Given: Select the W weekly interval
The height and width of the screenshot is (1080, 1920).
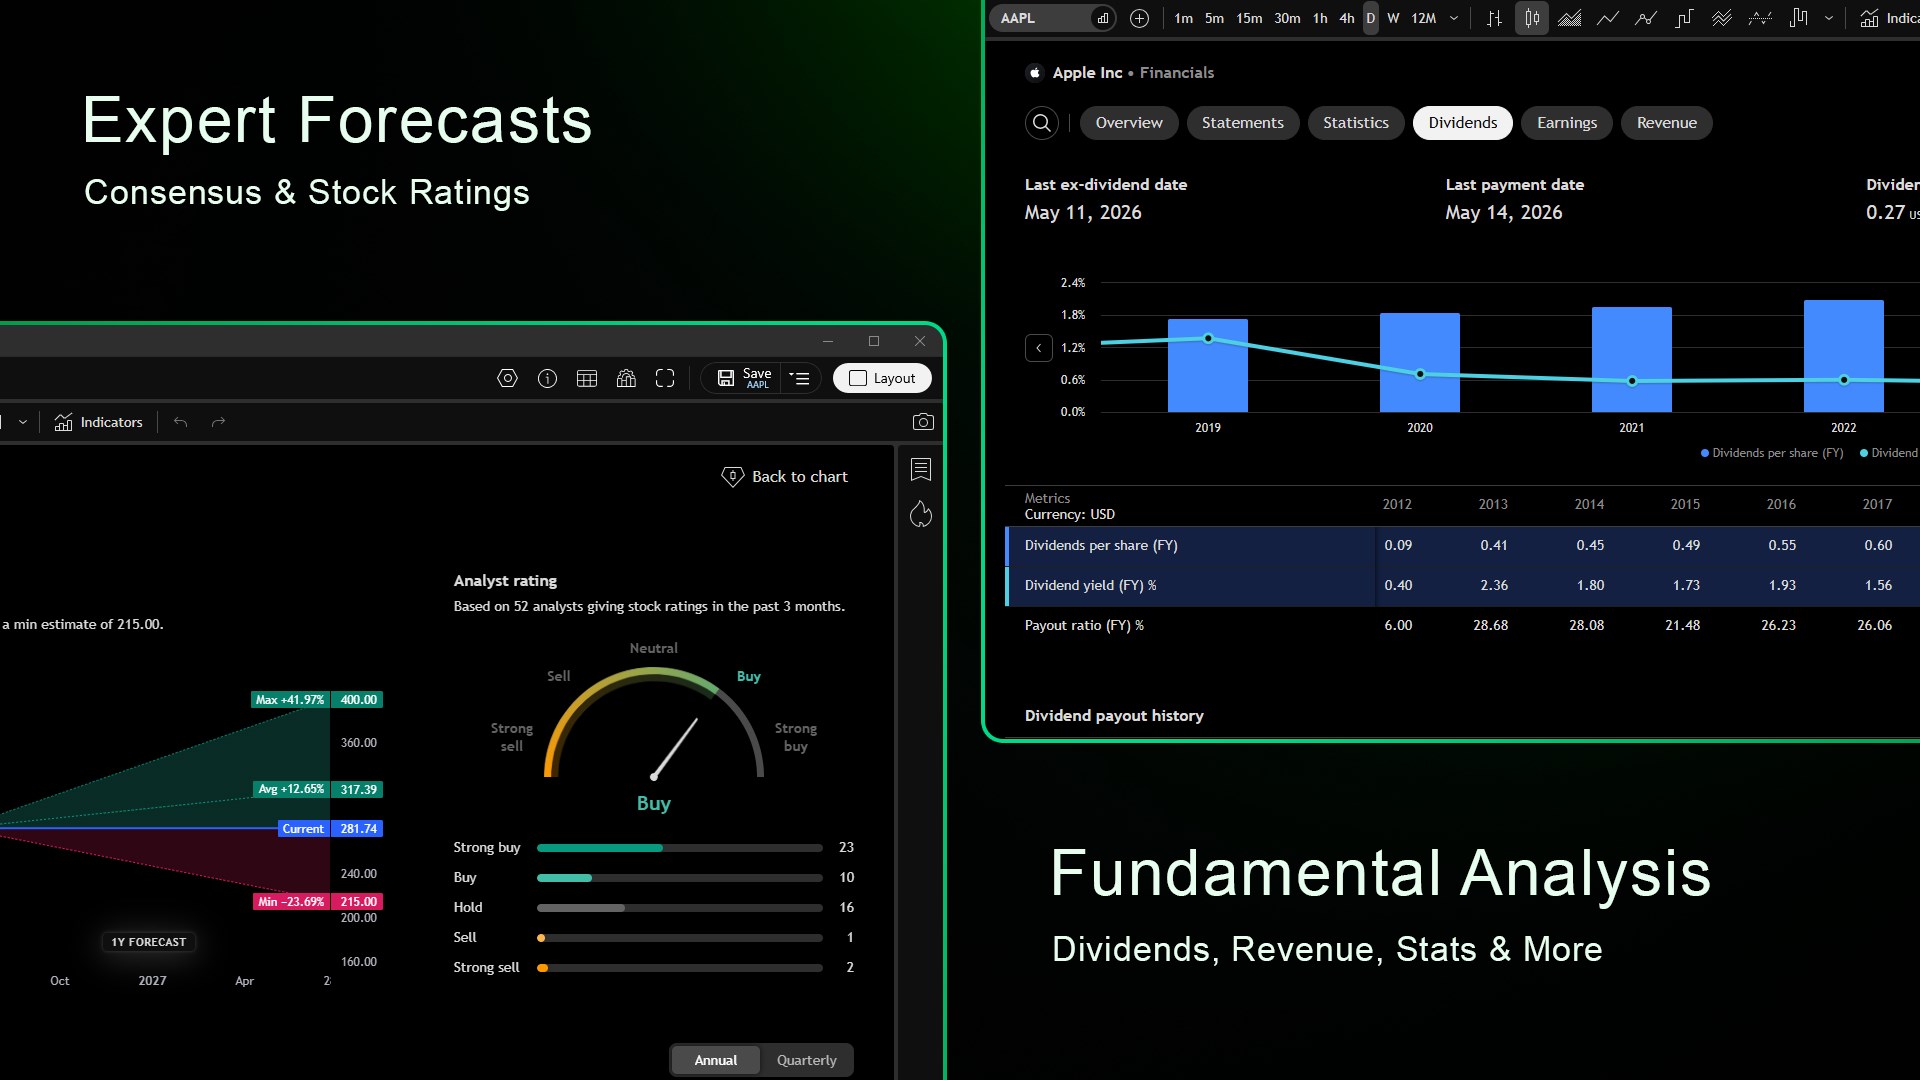Looking at the screenshot, I should [1393, 18].
